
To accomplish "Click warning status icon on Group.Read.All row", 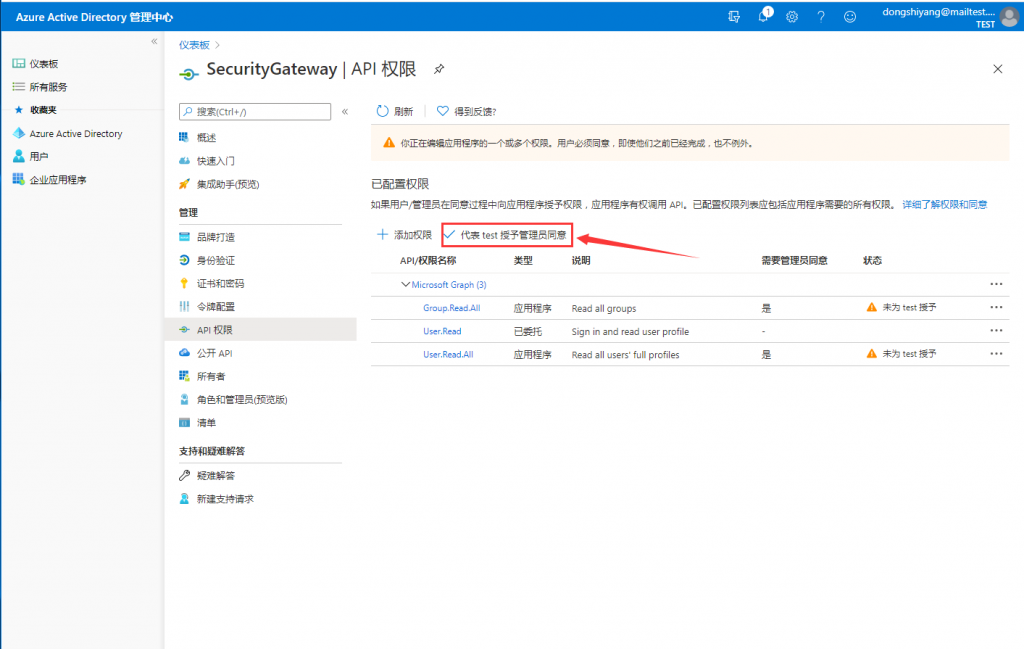I will (x=871, y=308).
